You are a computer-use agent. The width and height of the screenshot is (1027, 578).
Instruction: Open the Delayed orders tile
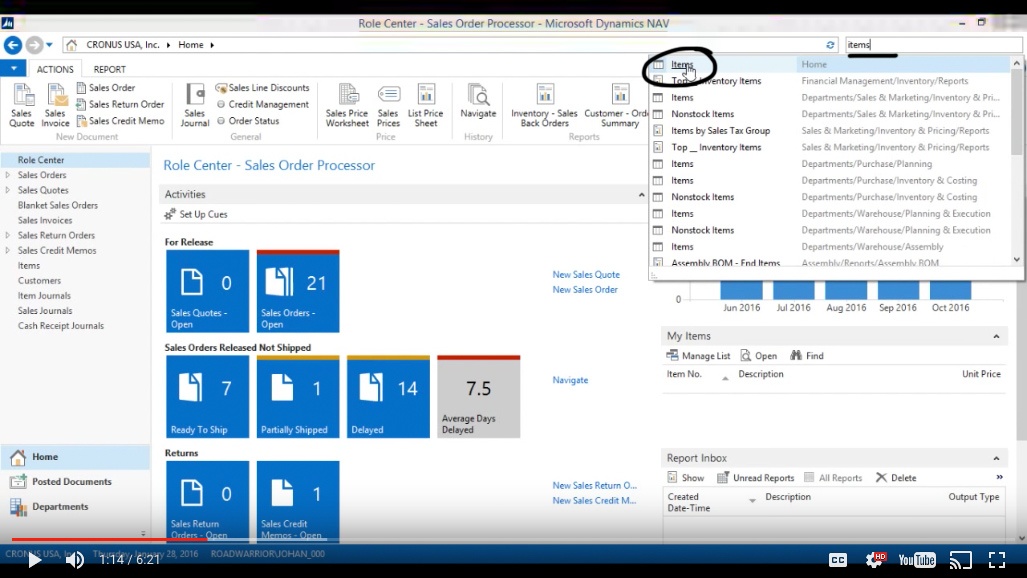pos(388,396)
